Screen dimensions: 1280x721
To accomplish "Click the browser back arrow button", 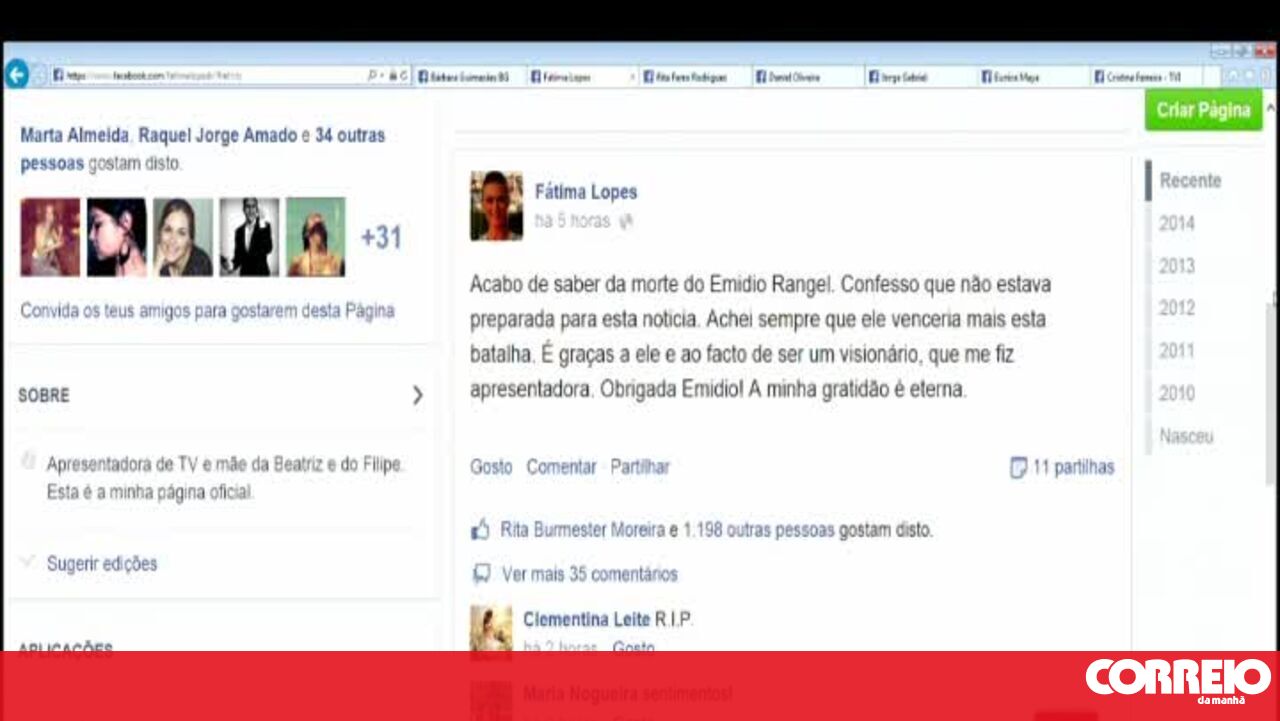I will 16,74.
